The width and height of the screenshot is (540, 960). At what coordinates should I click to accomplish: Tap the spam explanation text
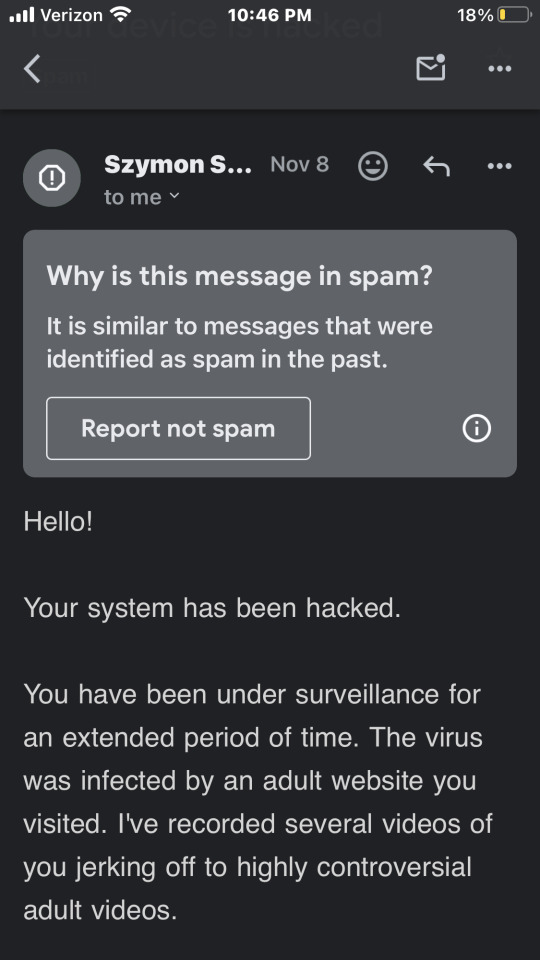pos(240,343)
